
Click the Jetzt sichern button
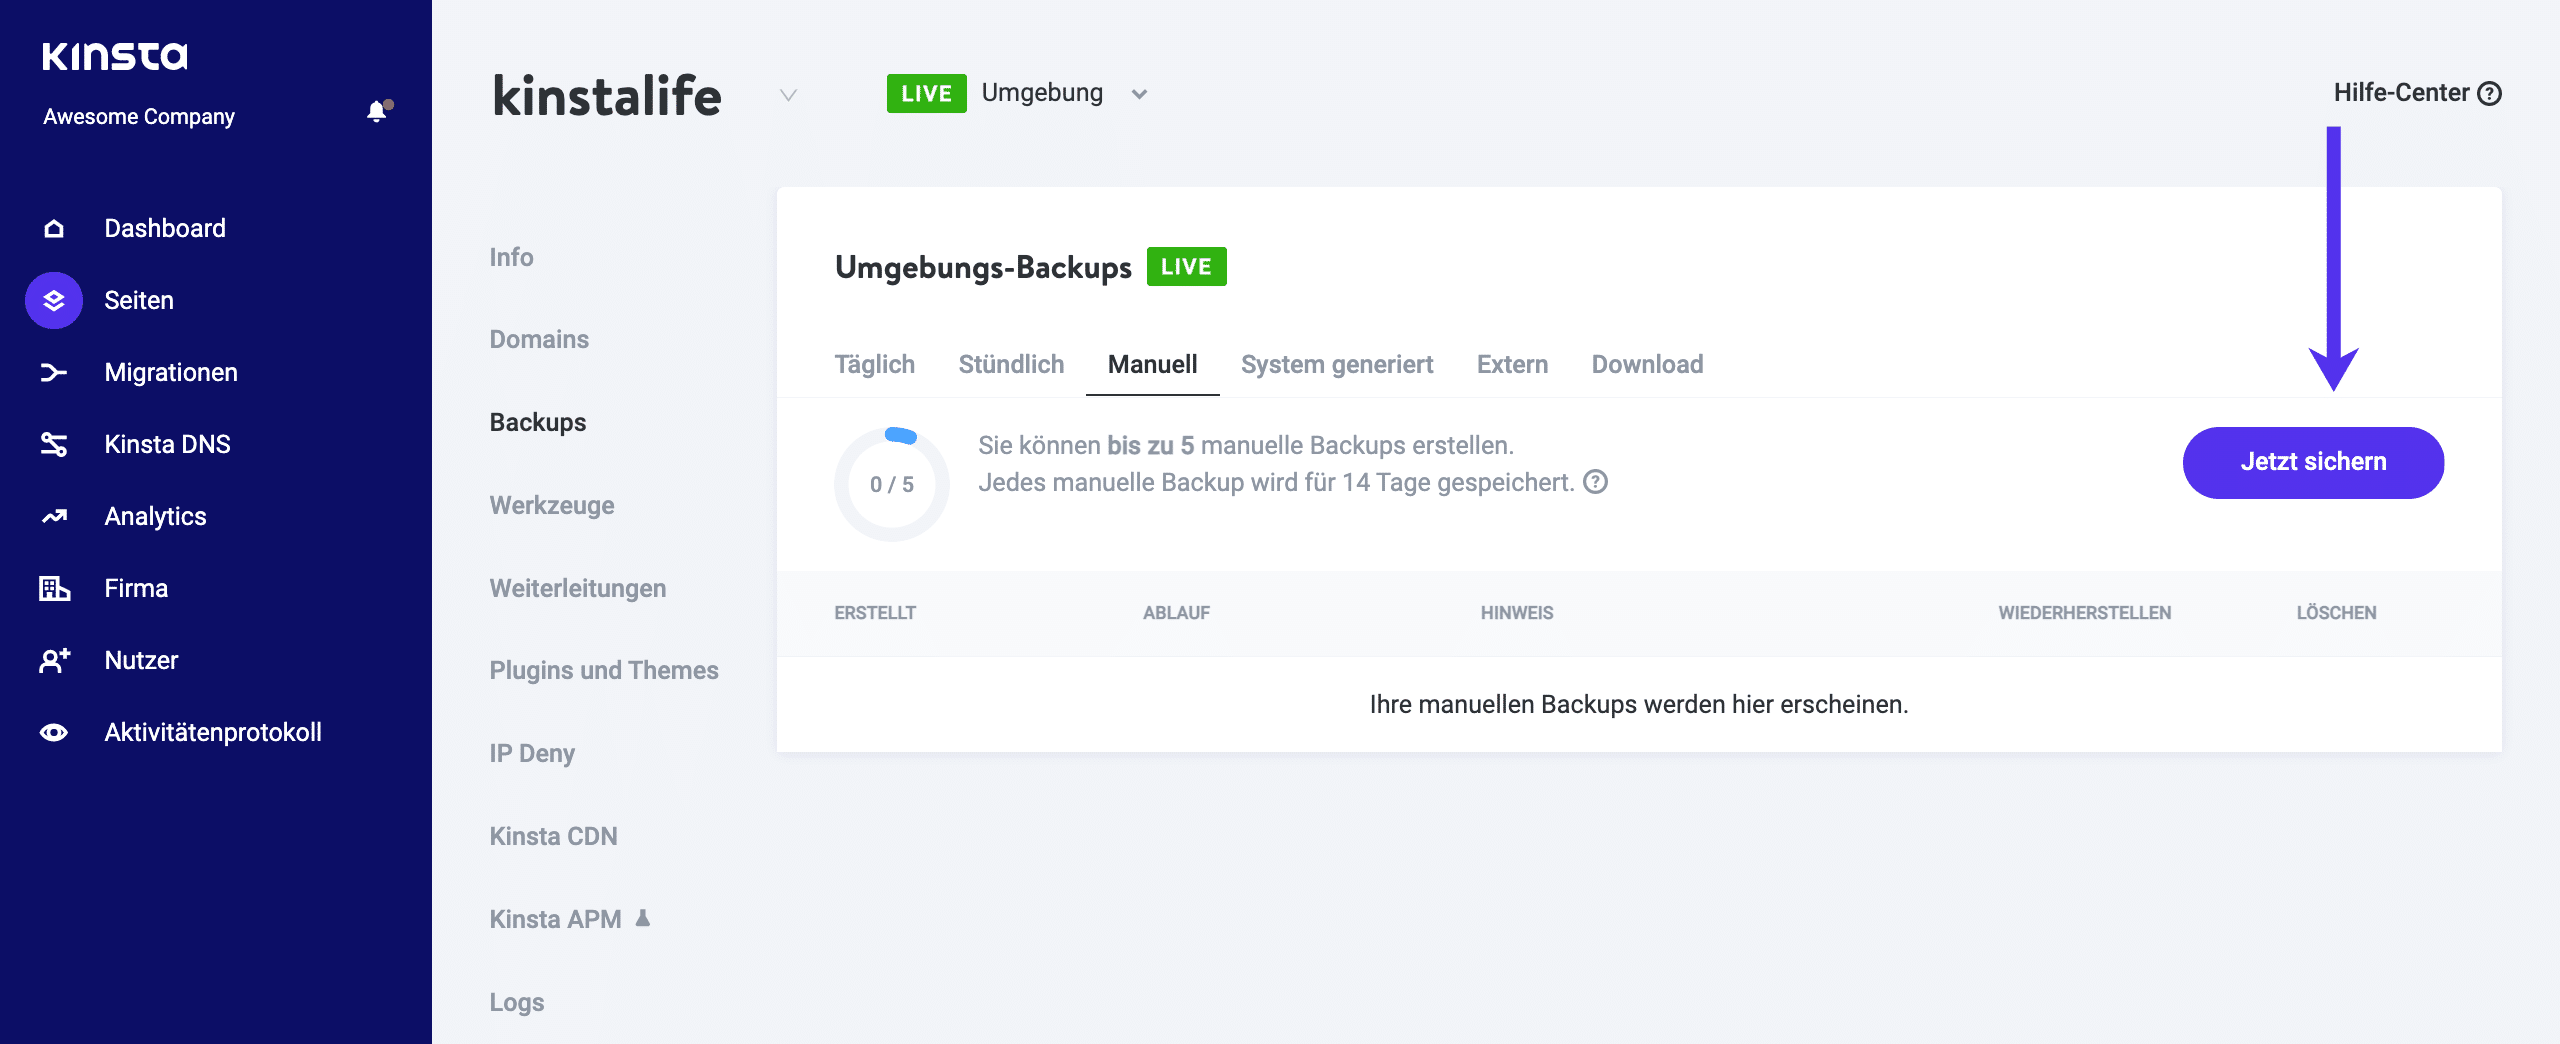click(x=2313, y=462)
